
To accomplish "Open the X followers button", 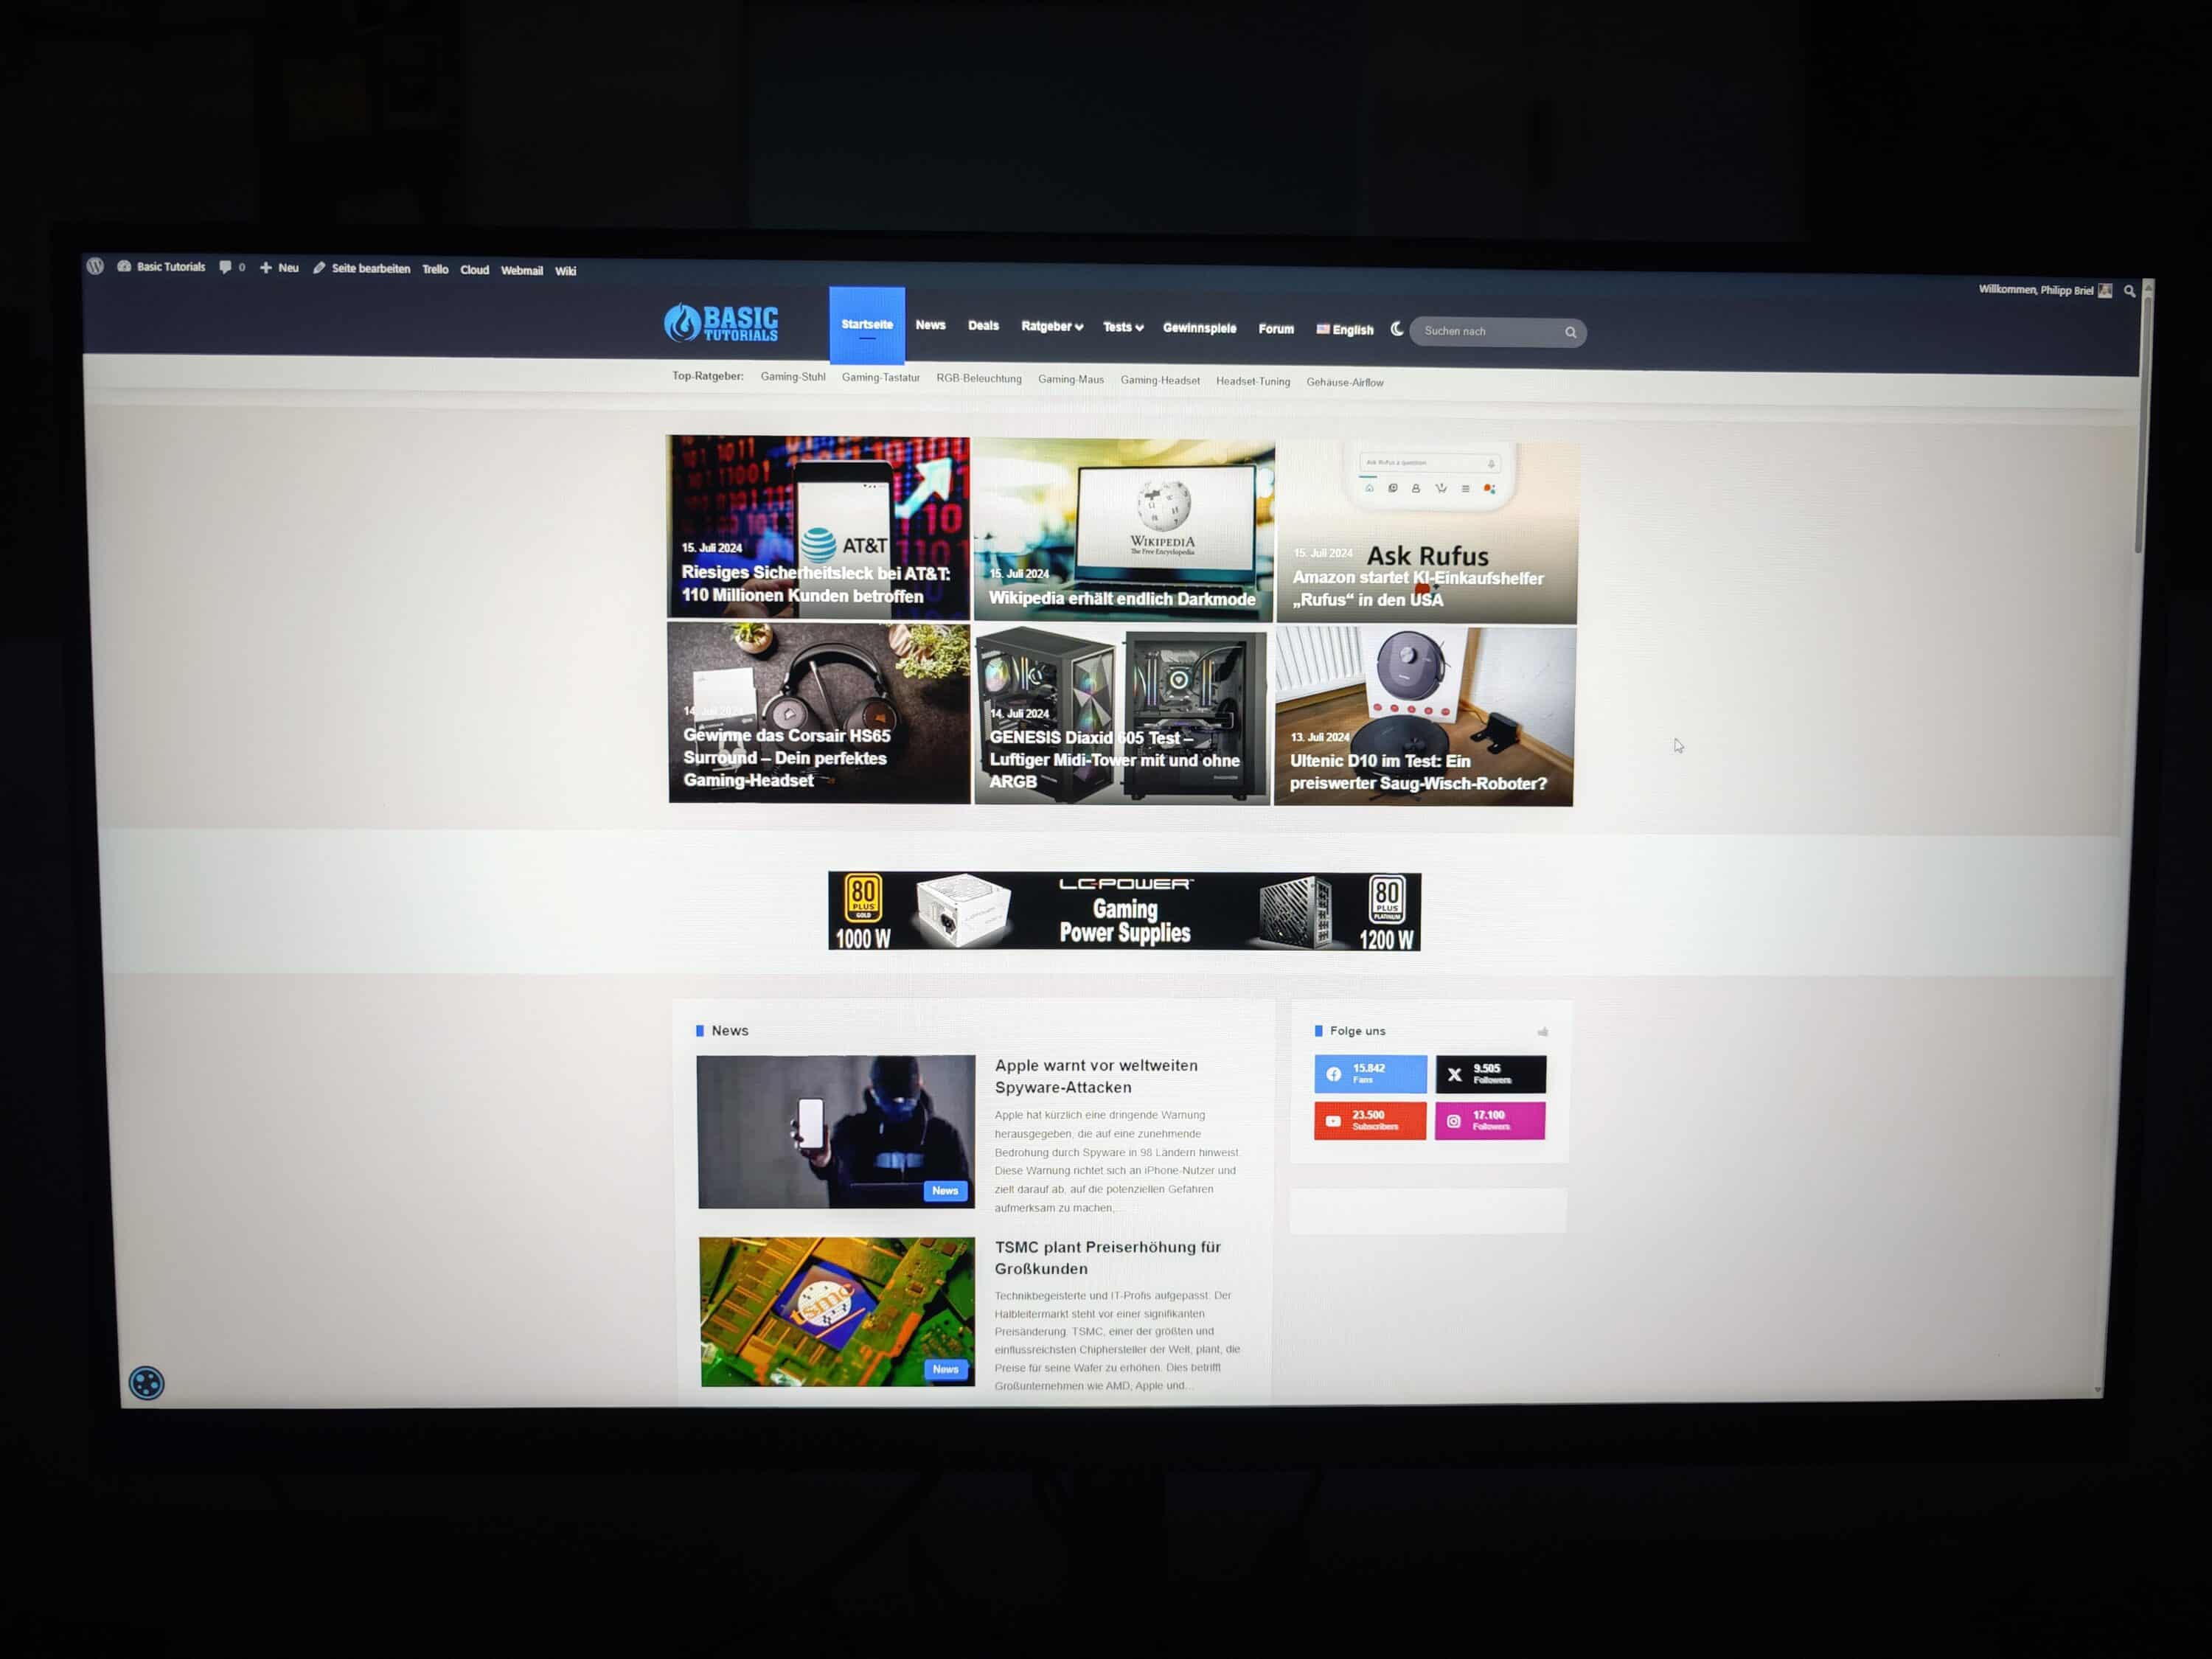I will pos(1490,1074).
